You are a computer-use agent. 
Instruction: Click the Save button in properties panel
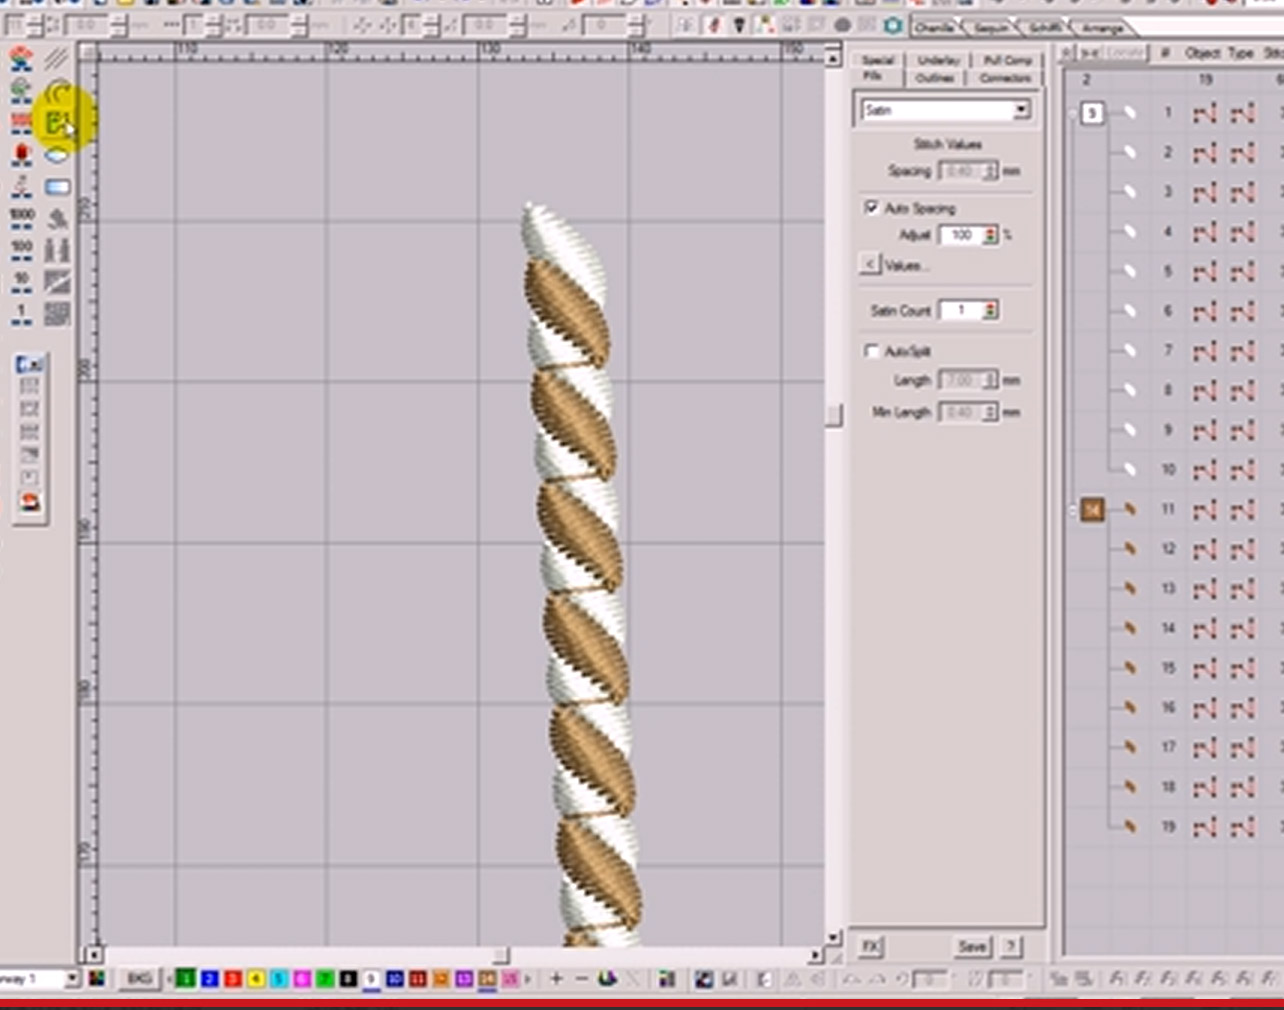971,946
